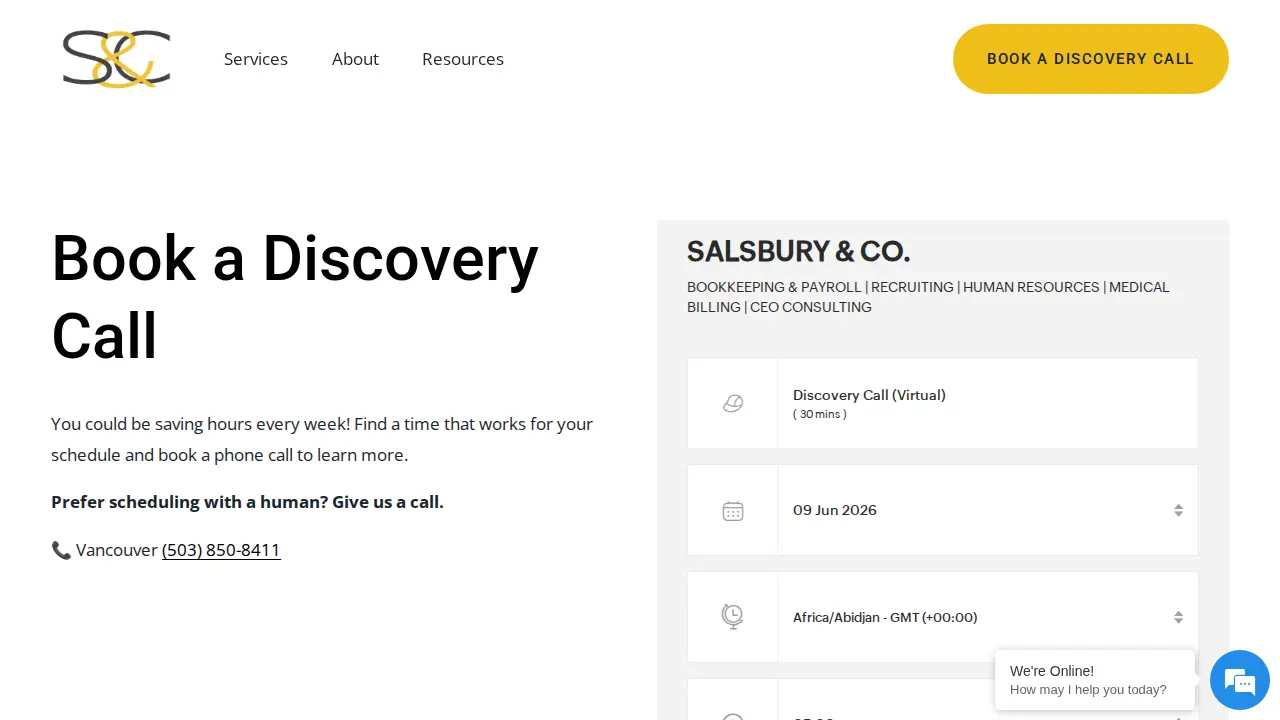Click the Book a Discovery Call button

click(1091, 59)
